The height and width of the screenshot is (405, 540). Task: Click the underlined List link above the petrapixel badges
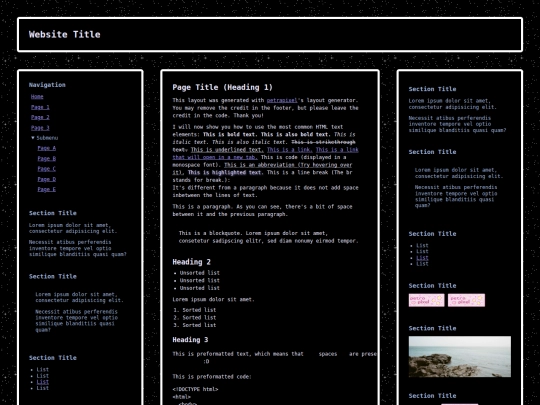[x=422, y=258]
